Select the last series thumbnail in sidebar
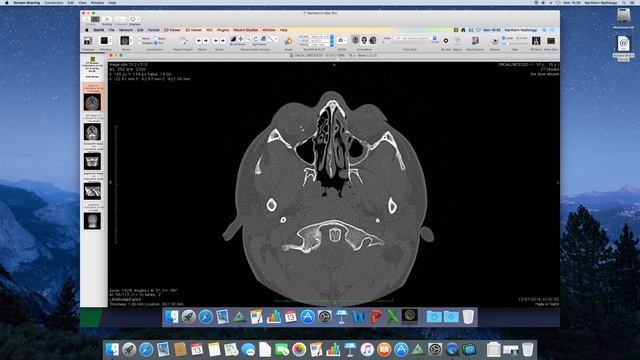Screen dimensions: 640x360 point(92,221)
